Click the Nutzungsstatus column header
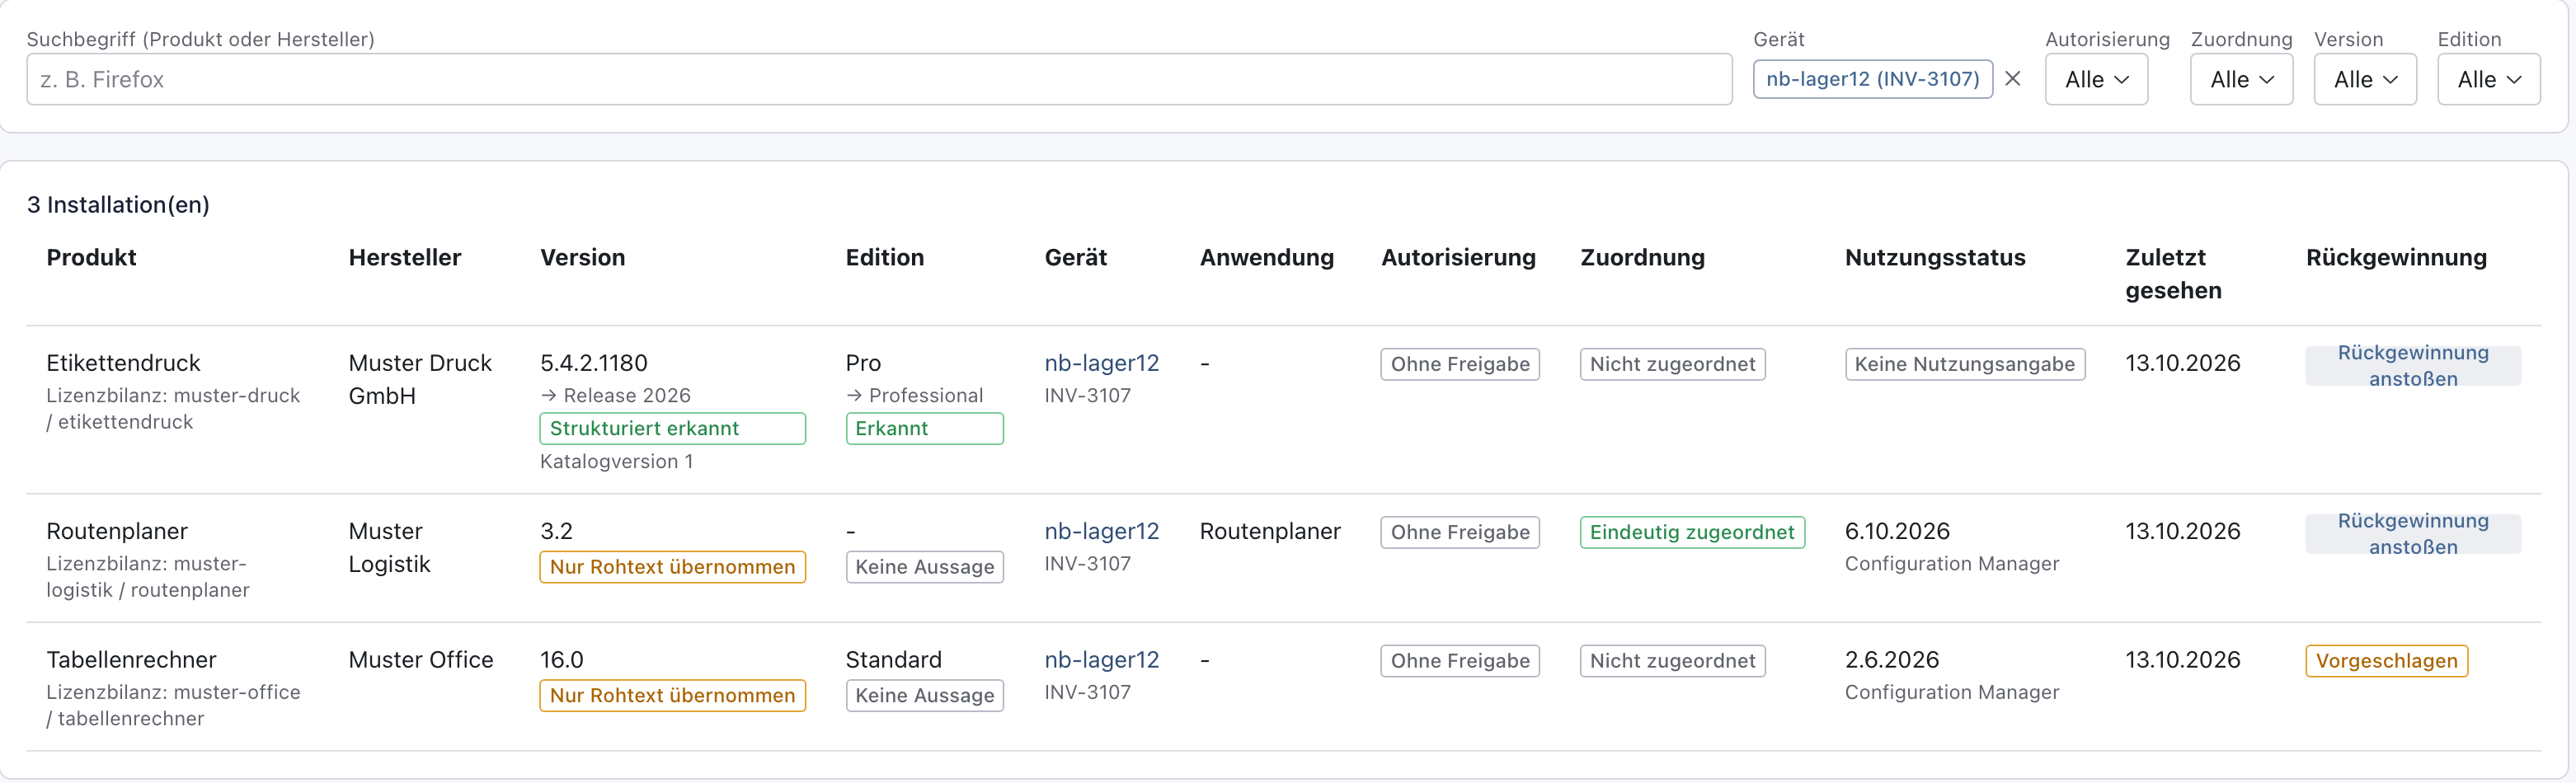This screenshot has height=783, width=2576. pyautogui.click(x=1935, y=257)
